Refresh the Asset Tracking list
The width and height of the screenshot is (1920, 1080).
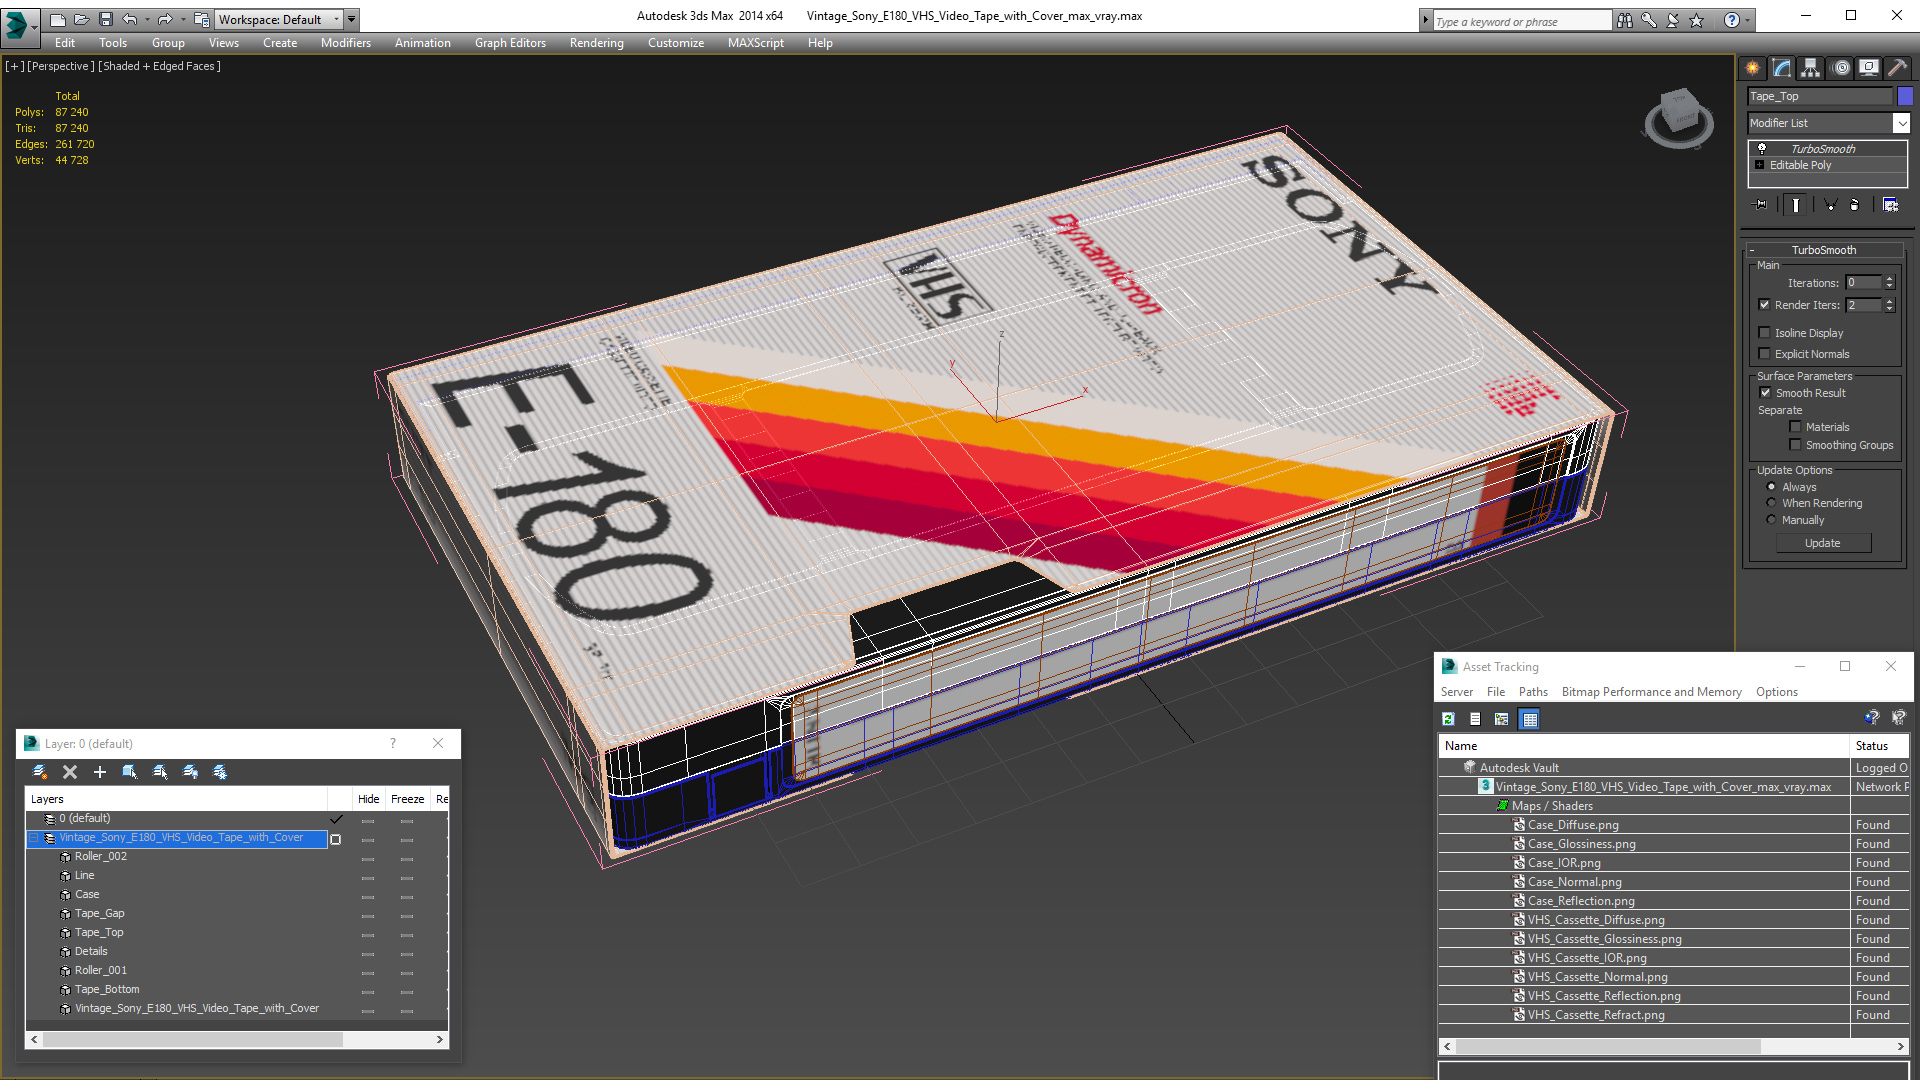tap(1448, 719)
